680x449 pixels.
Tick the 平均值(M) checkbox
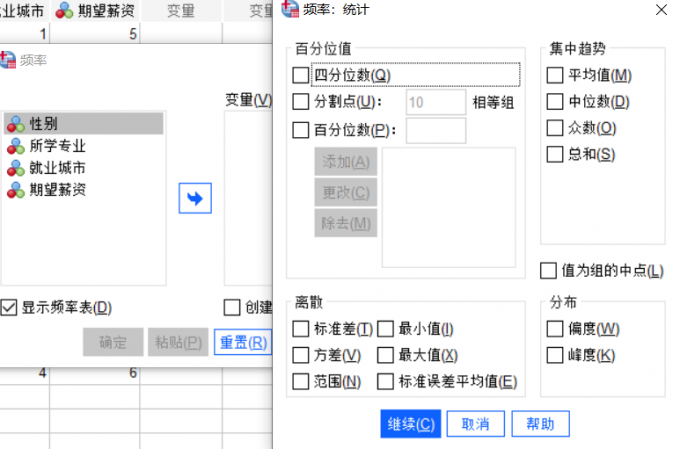tap(555, 75)
